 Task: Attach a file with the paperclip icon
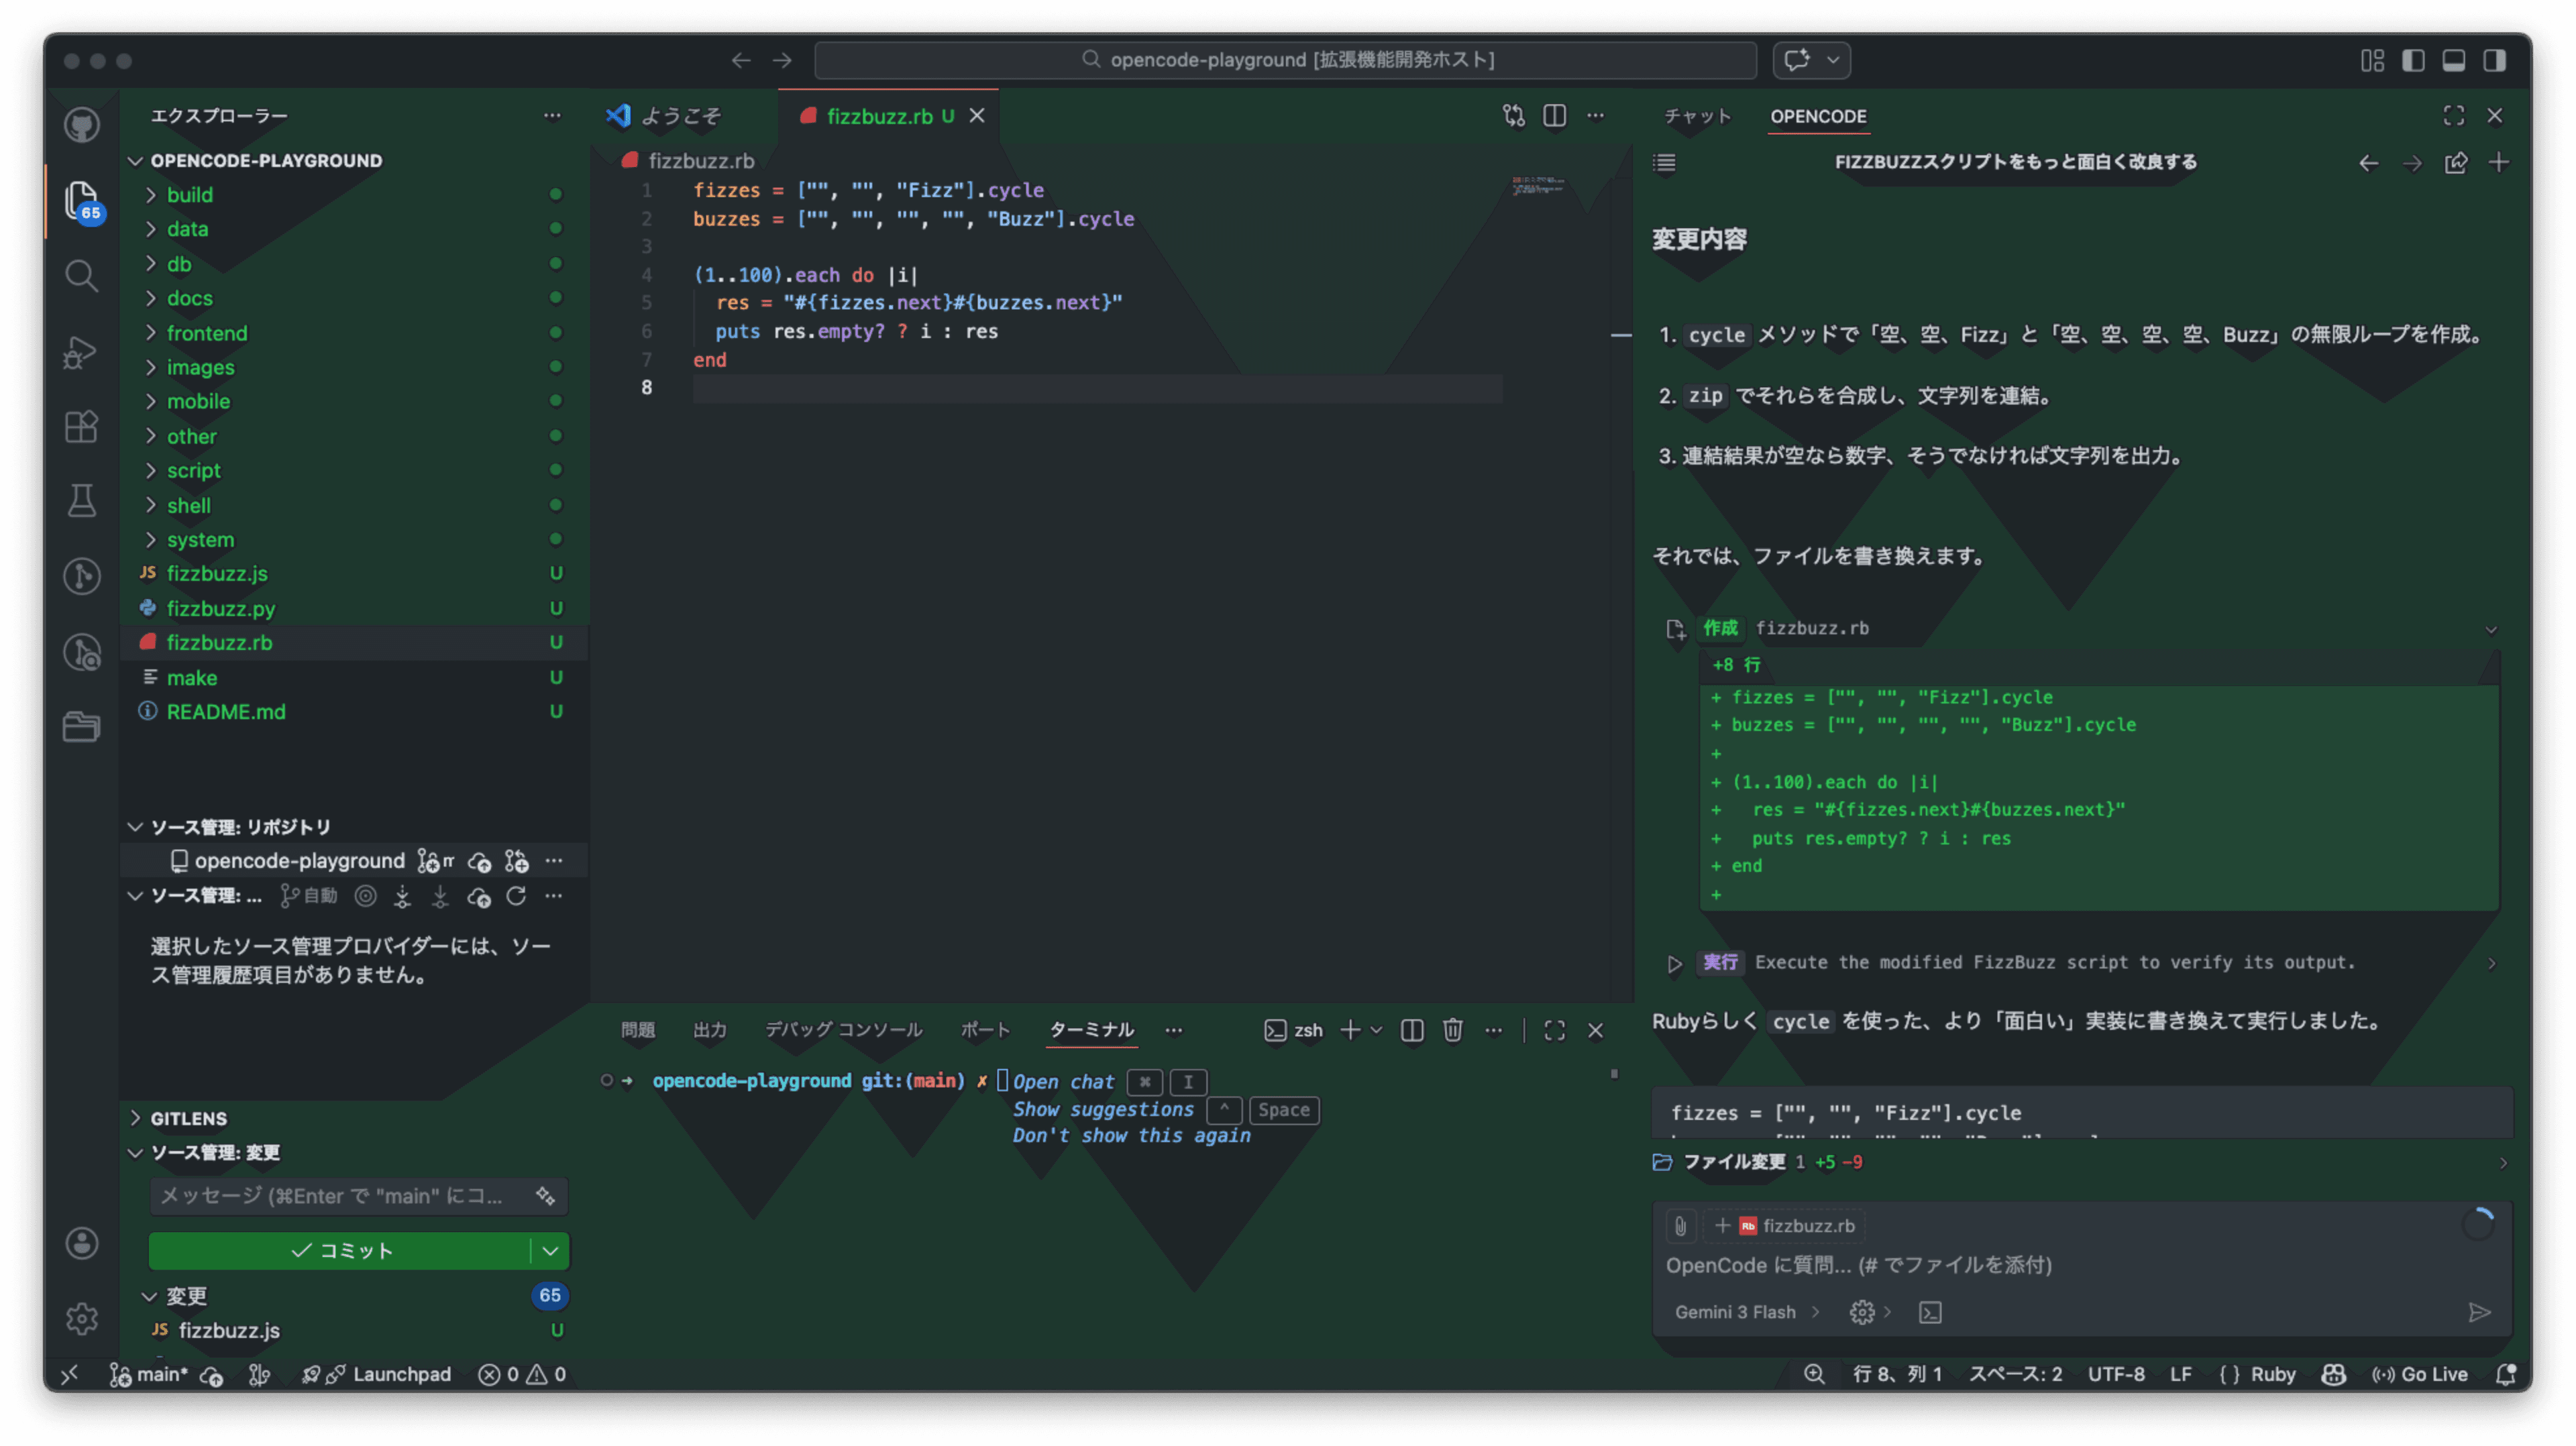(1680, 1225)
